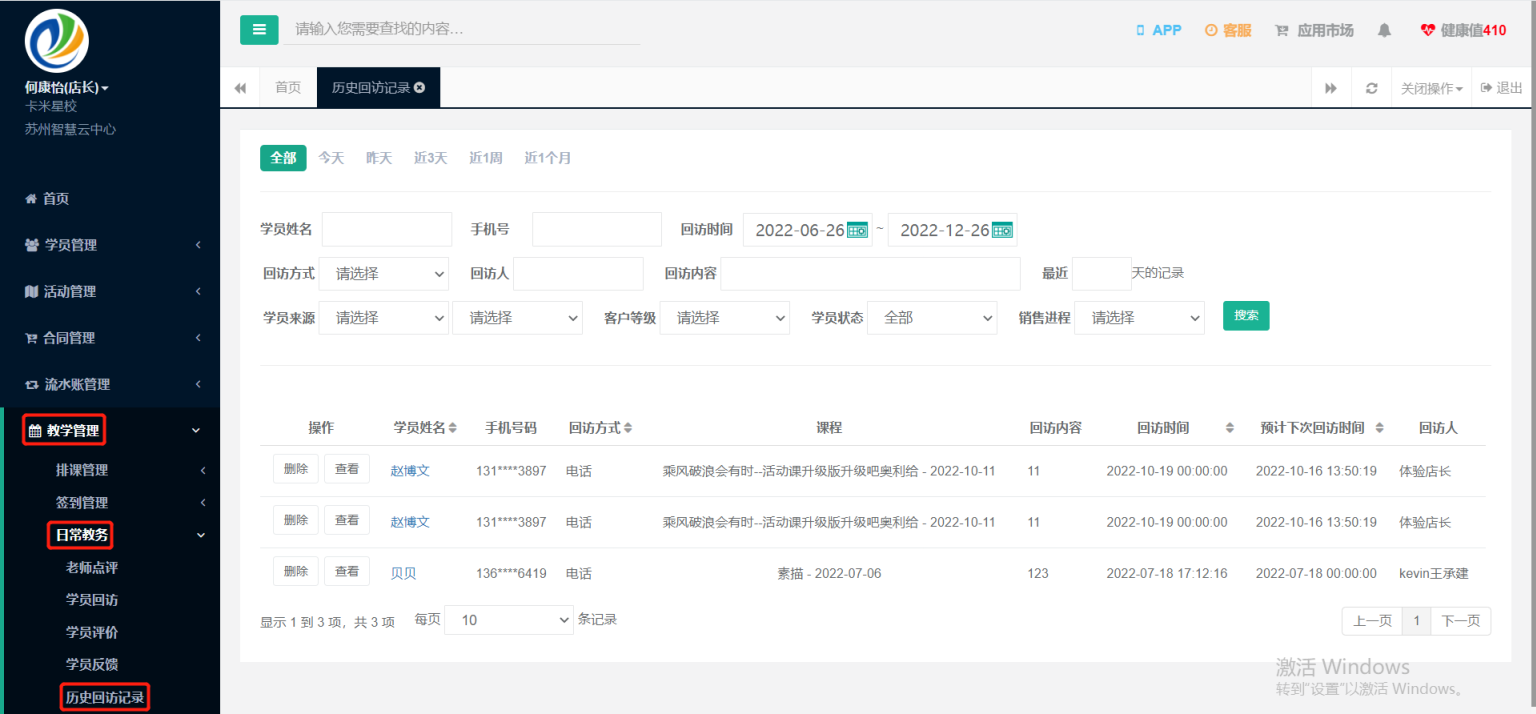Image resolution: width=1536 pixels, height=714 pixels.
Task: Open the 销售进程 select box
Action: [x=1139, y=318]
